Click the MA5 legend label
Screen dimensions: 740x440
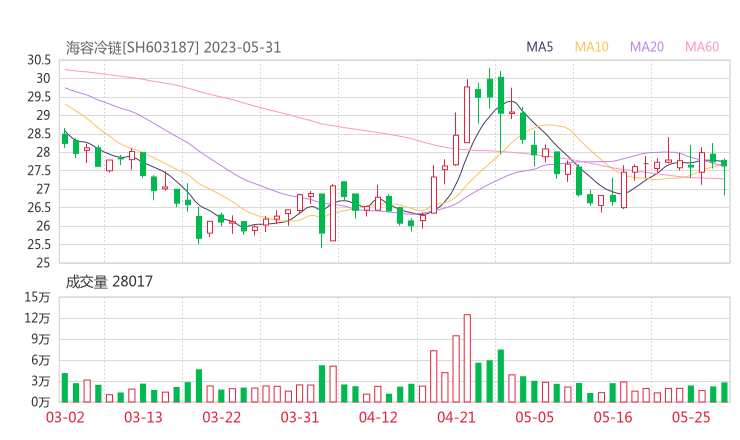(x=539, y=47)
